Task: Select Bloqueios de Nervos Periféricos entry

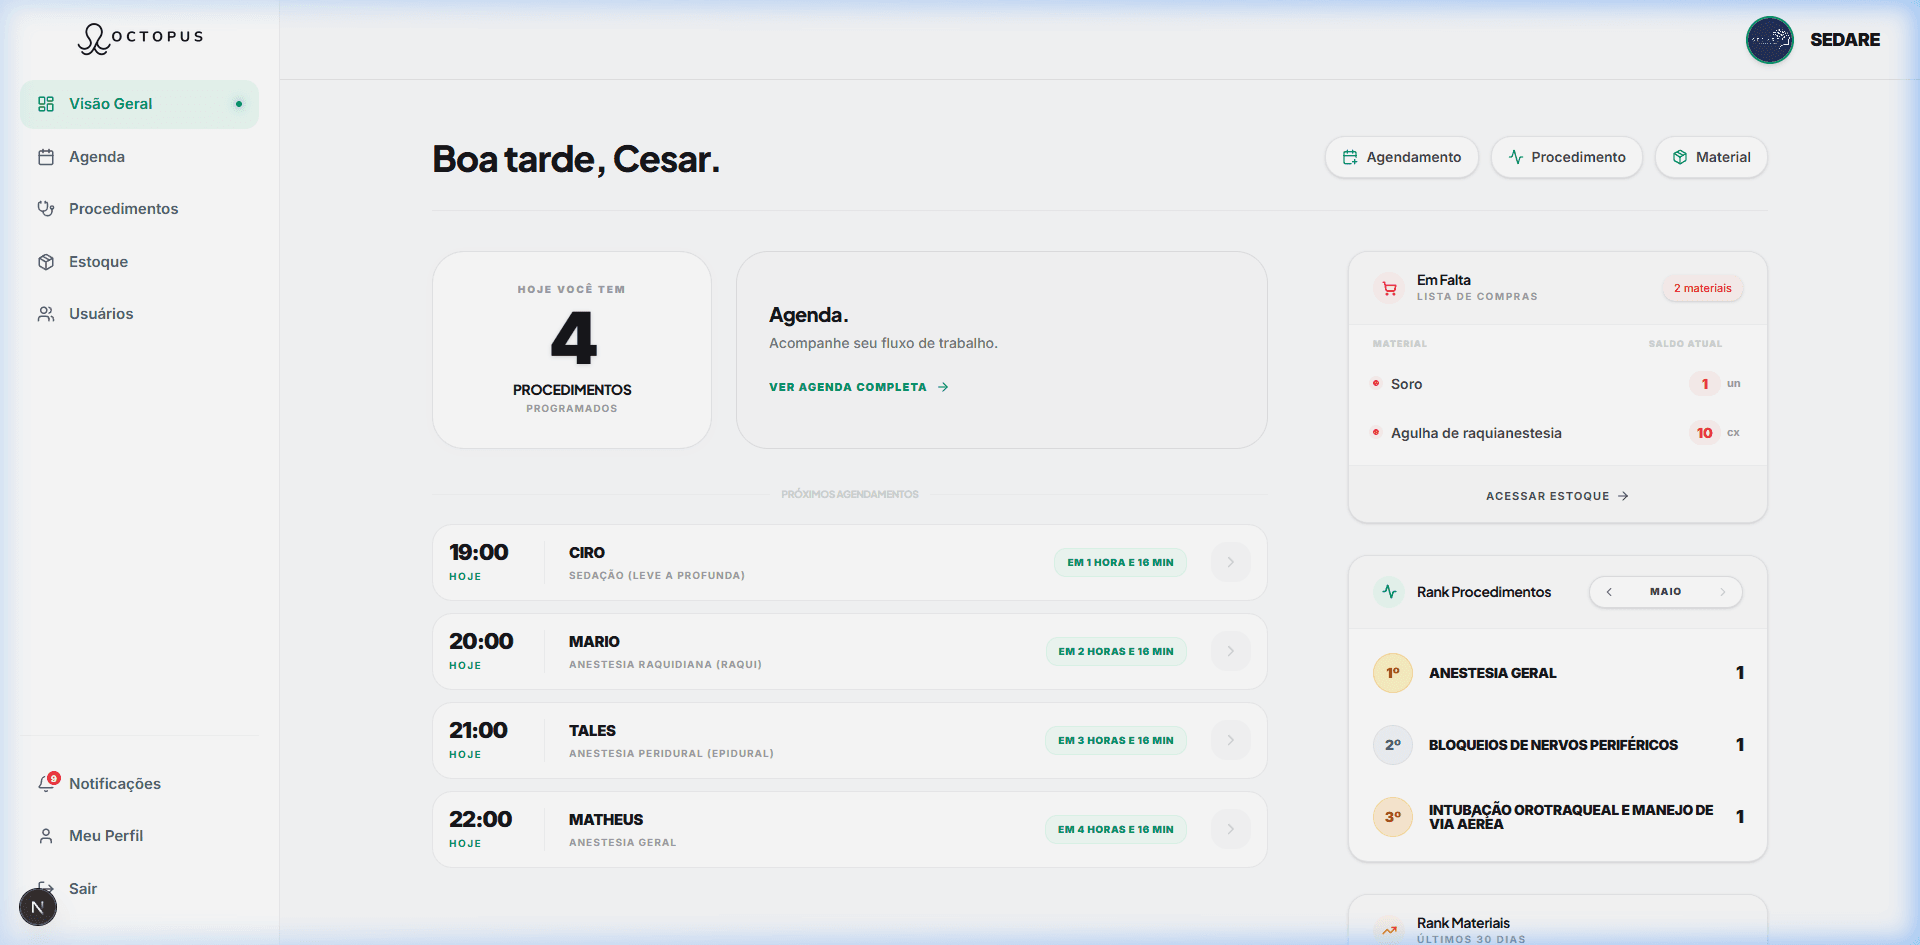Action: coord(1558,745)
